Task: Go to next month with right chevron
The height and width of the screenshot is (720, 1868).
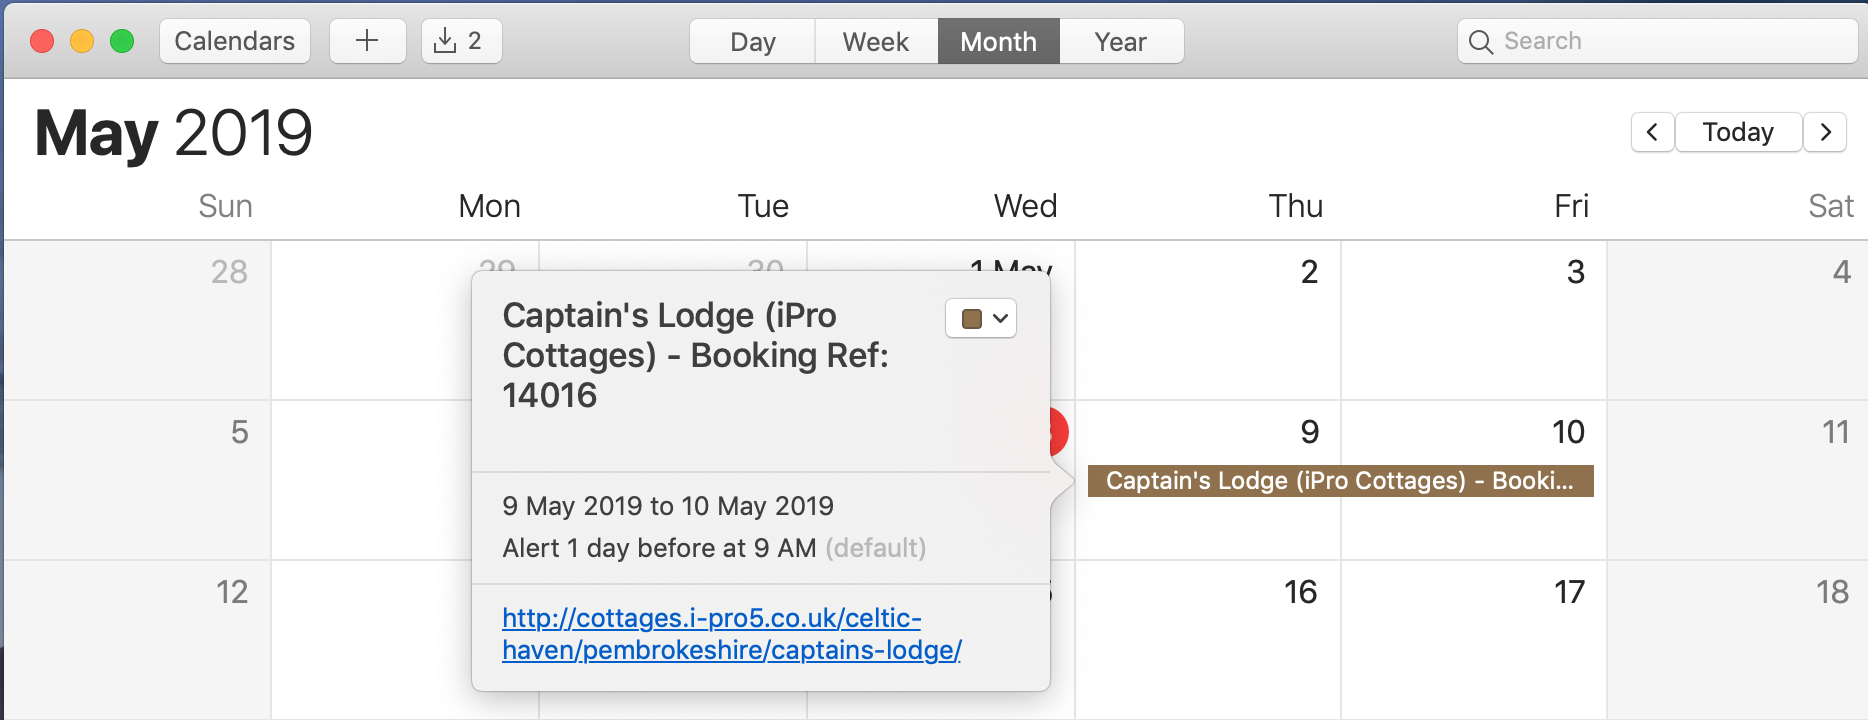Action: [1825, 132]
